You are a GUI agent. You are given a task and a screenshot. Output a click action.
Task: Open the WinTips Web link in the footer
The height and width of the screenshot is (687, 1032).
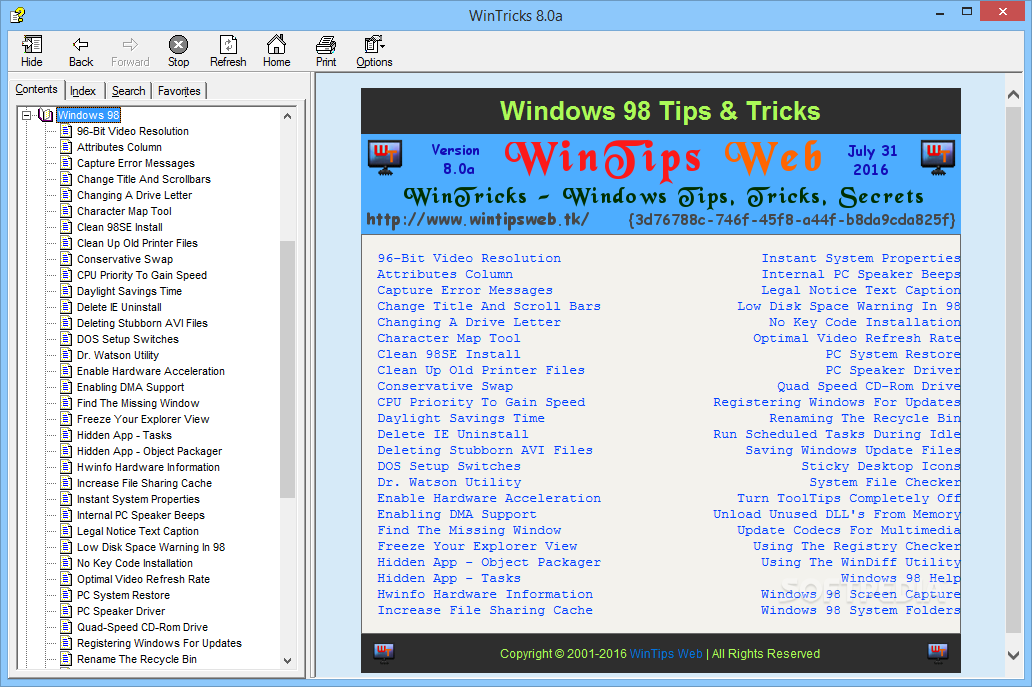(x=666, y=653)
